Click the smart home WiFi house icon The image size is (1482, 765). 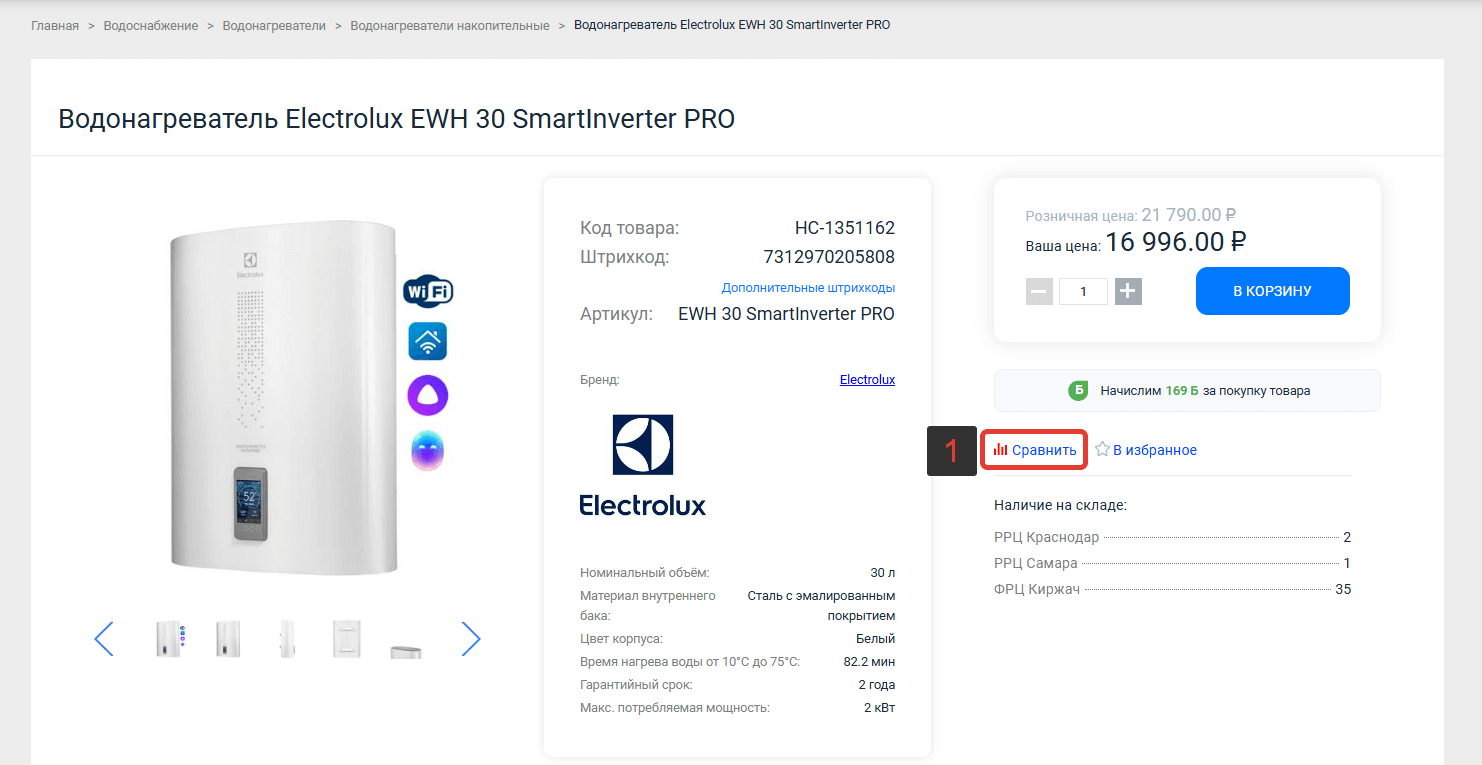point(428,341)
